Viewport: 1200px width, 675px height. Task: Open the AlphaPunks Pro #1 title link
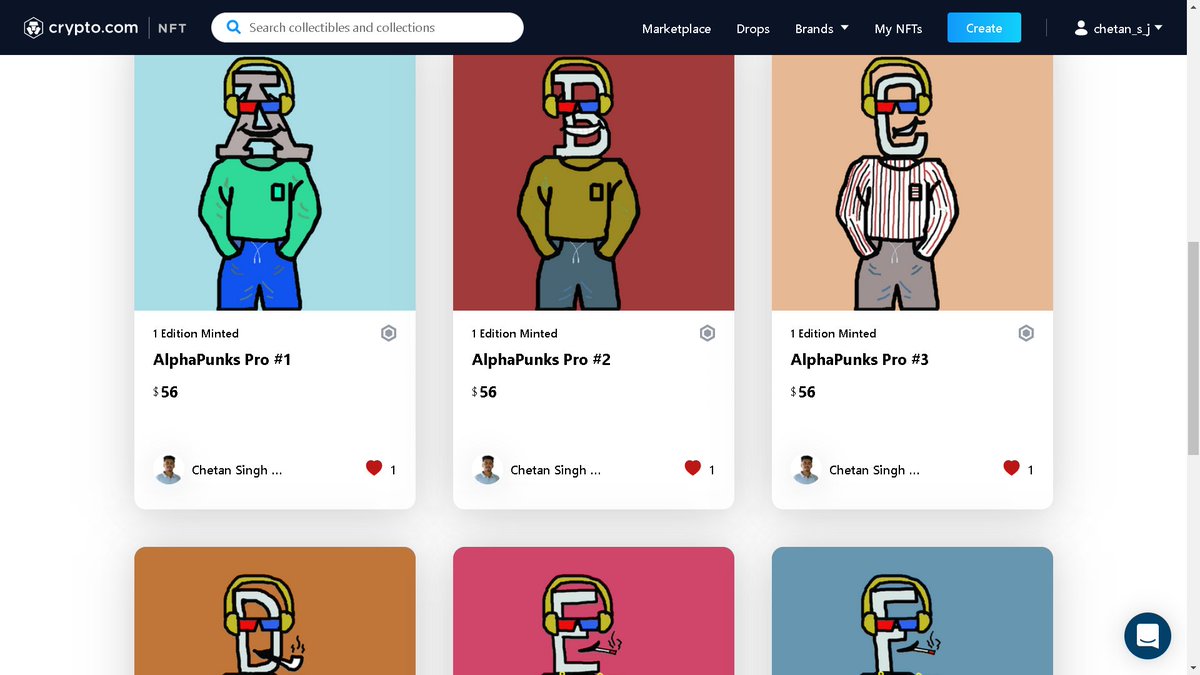(x=222, y=359)
